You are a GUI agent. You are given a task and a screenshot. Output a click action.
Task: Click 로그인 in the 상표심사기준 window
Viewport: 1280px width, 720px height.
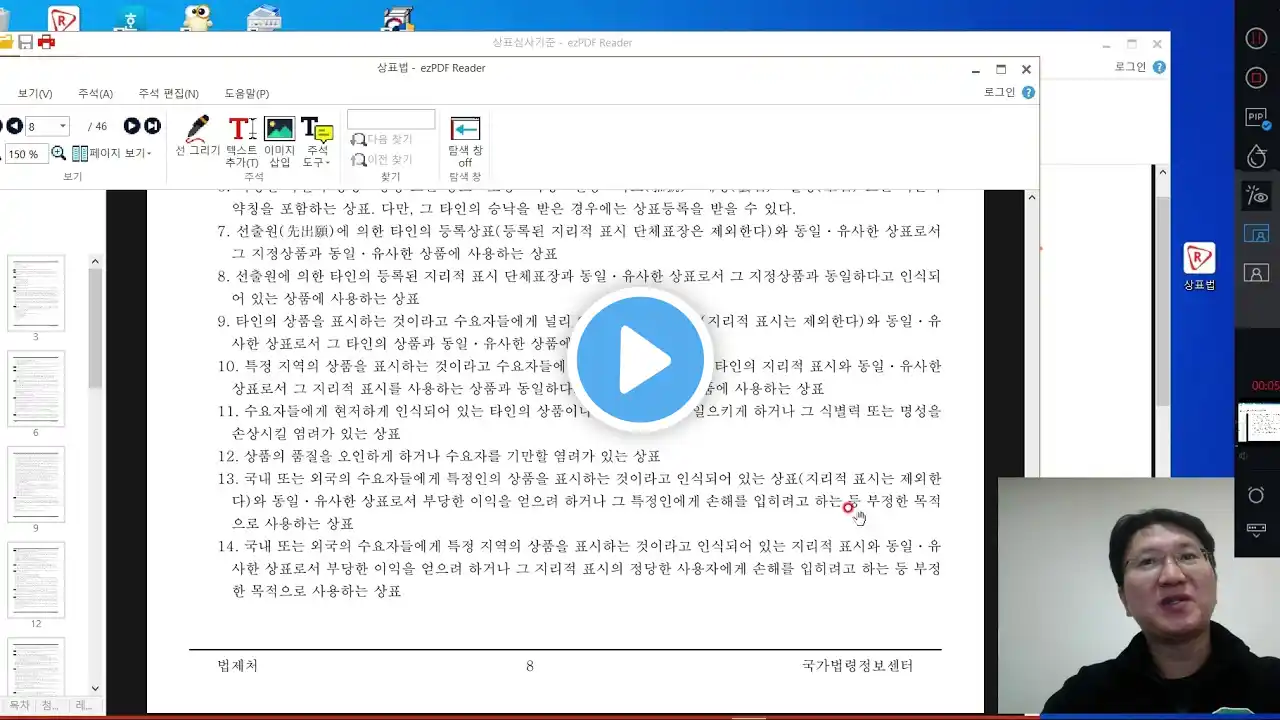pyautogui.click(x=1131, y=67)
